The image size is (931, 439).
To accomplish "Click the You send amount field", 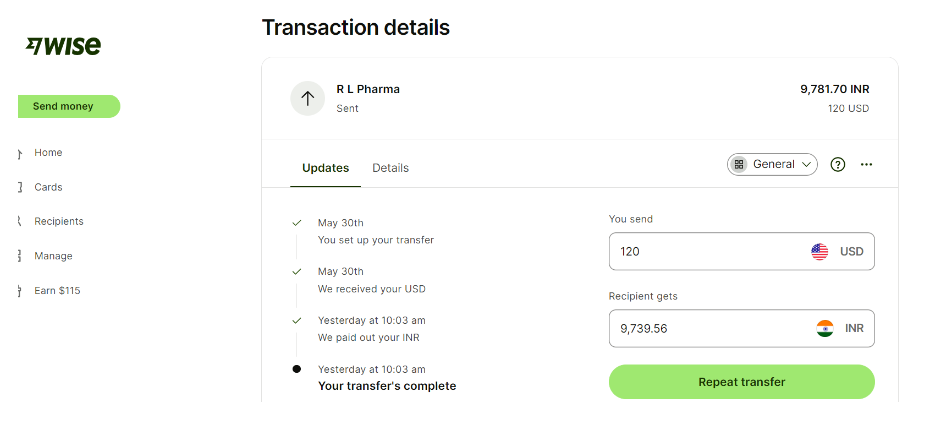I will (x=742, y=251).
